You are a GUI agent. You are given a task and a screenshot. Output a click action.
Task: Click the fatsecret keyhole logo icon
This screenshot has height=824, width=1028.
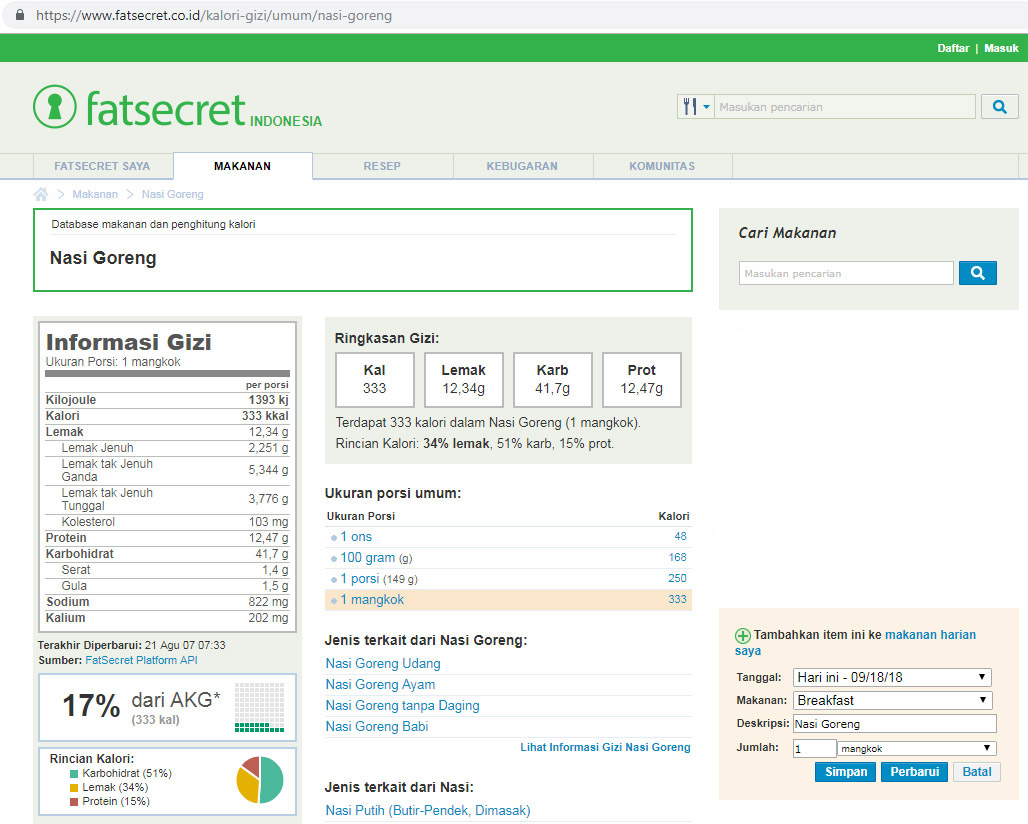tap(54, 106)
